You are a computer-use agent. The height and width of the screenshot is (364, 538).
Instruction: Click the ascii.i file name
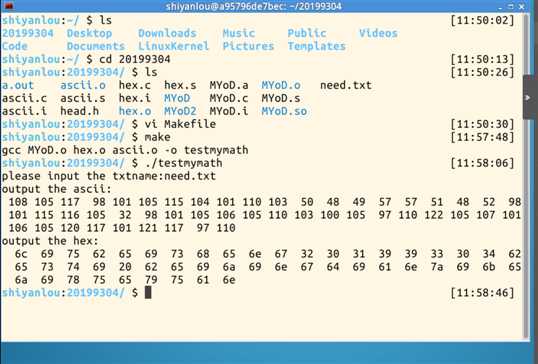[x=24, y=111]
